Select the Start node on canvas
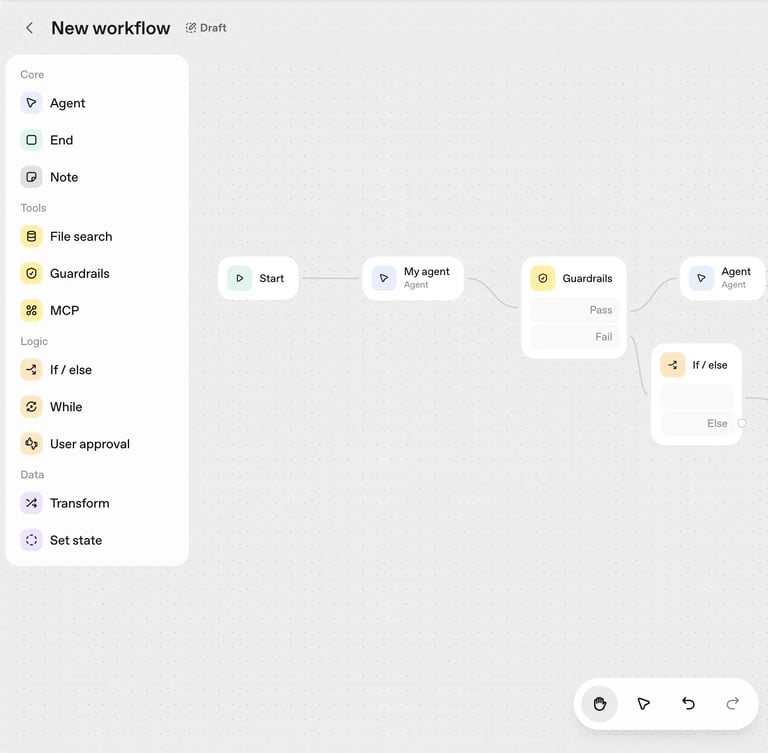Viewport: 768px width, 753px height. click(x=258, y=278)
